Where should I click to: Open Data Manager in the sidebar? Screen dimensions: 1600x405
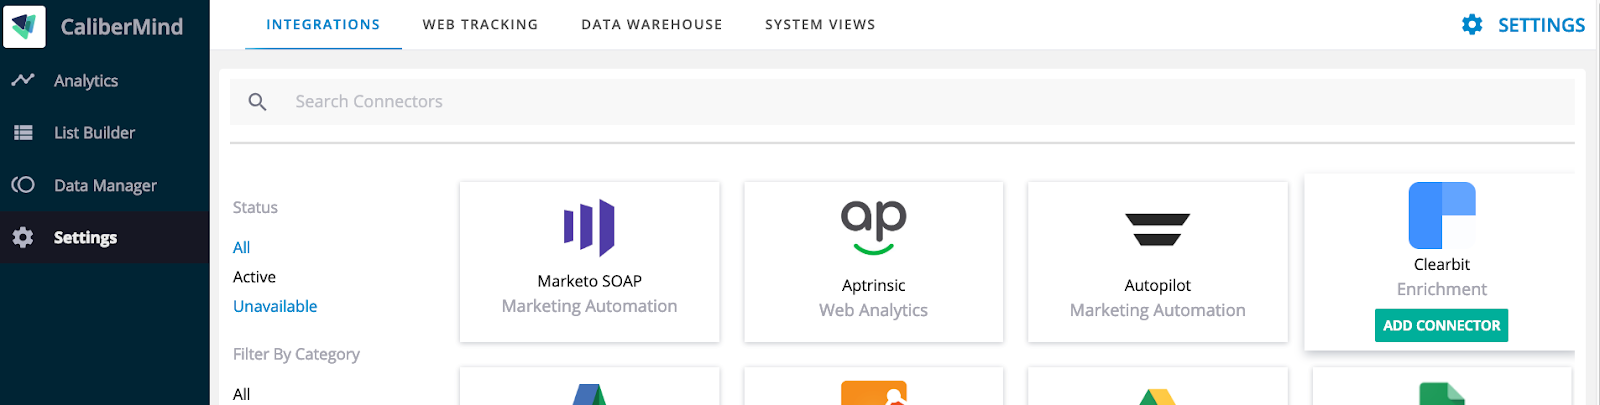tap(105, 185)
